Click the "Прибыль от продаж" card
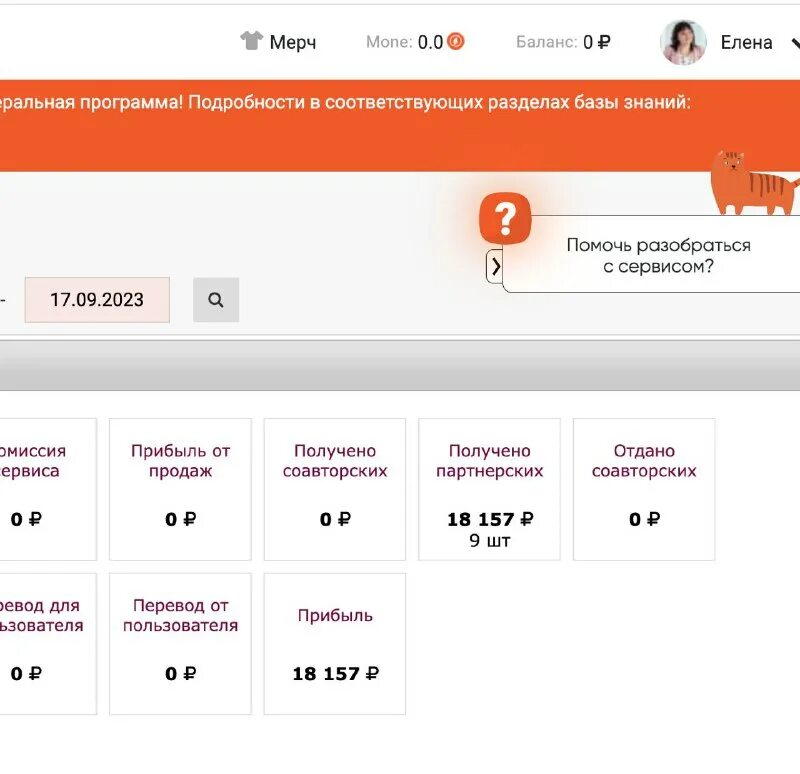800x774 pixels. pos(180,489)
